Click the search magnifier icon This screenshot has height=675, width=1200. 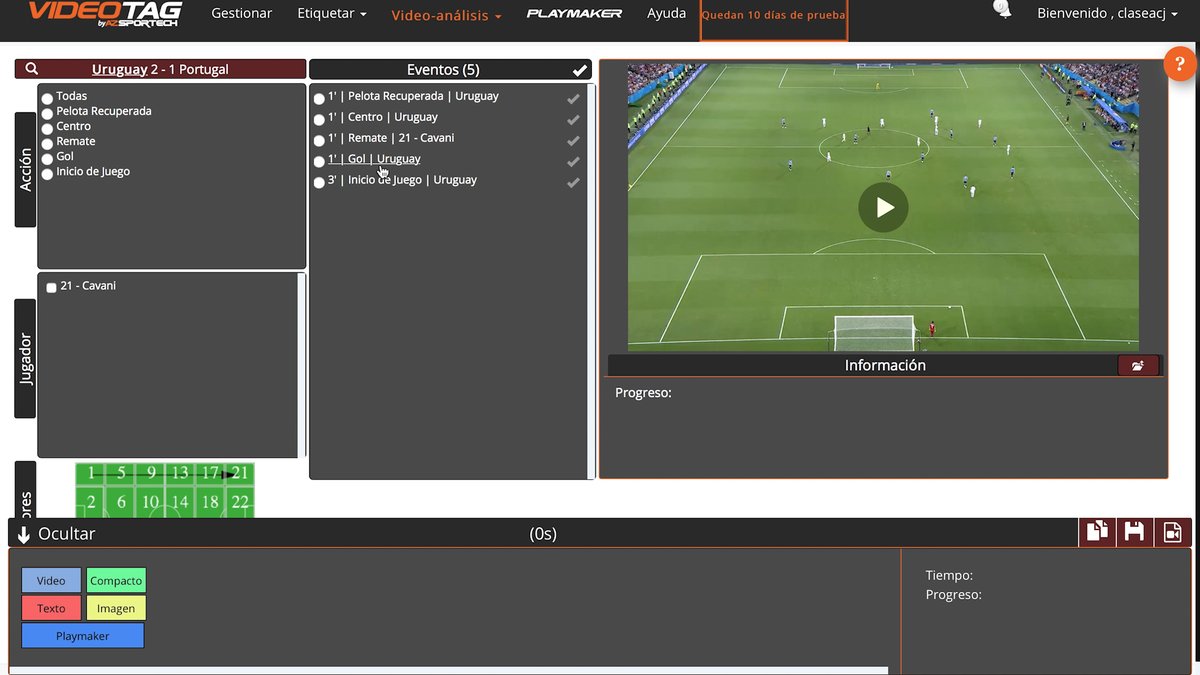32,69
